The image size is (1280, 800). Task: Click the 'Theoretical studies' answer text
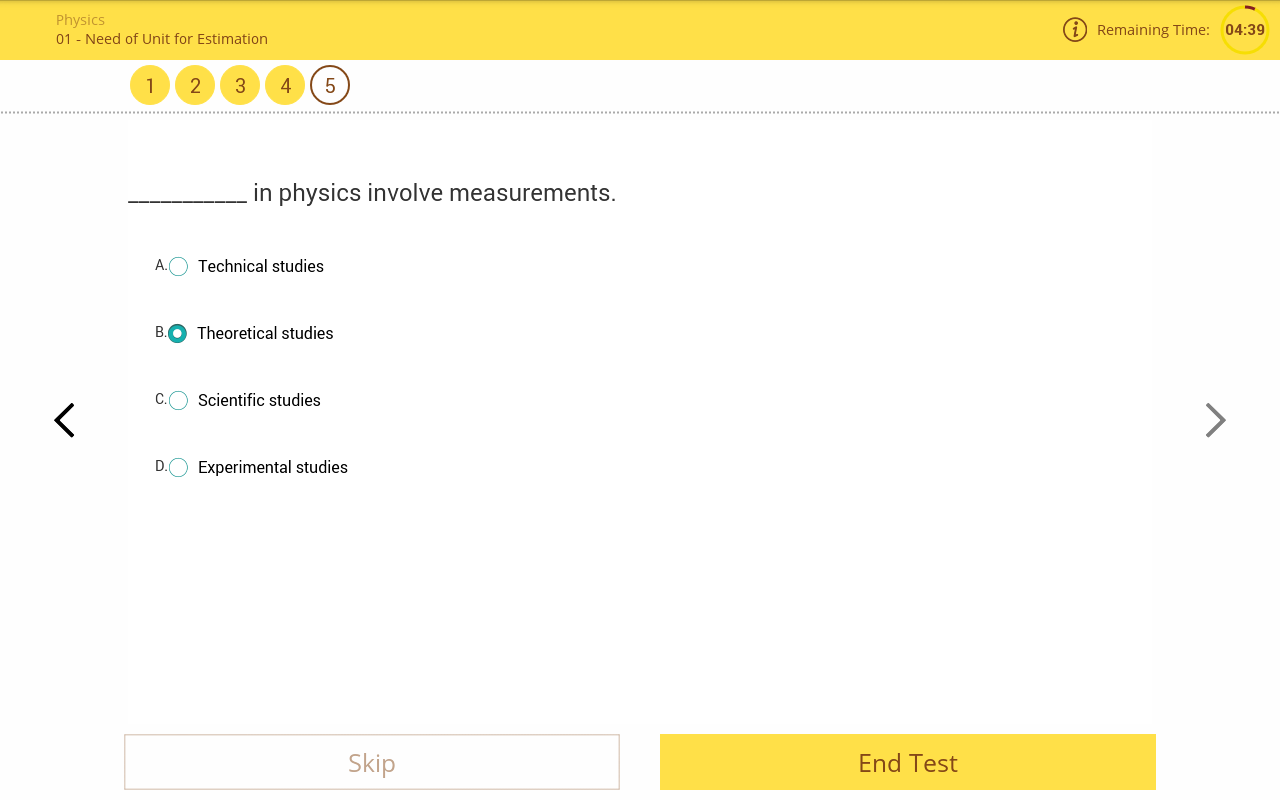click(x=265, y=333)
